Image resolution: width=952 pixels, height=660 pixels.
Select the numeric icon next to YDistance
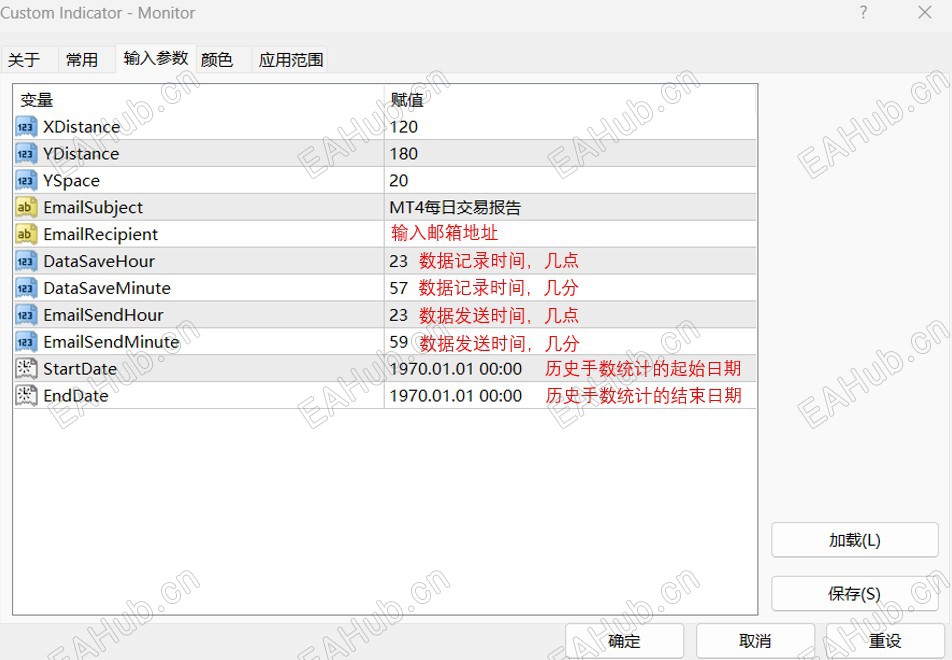(25, 154)
